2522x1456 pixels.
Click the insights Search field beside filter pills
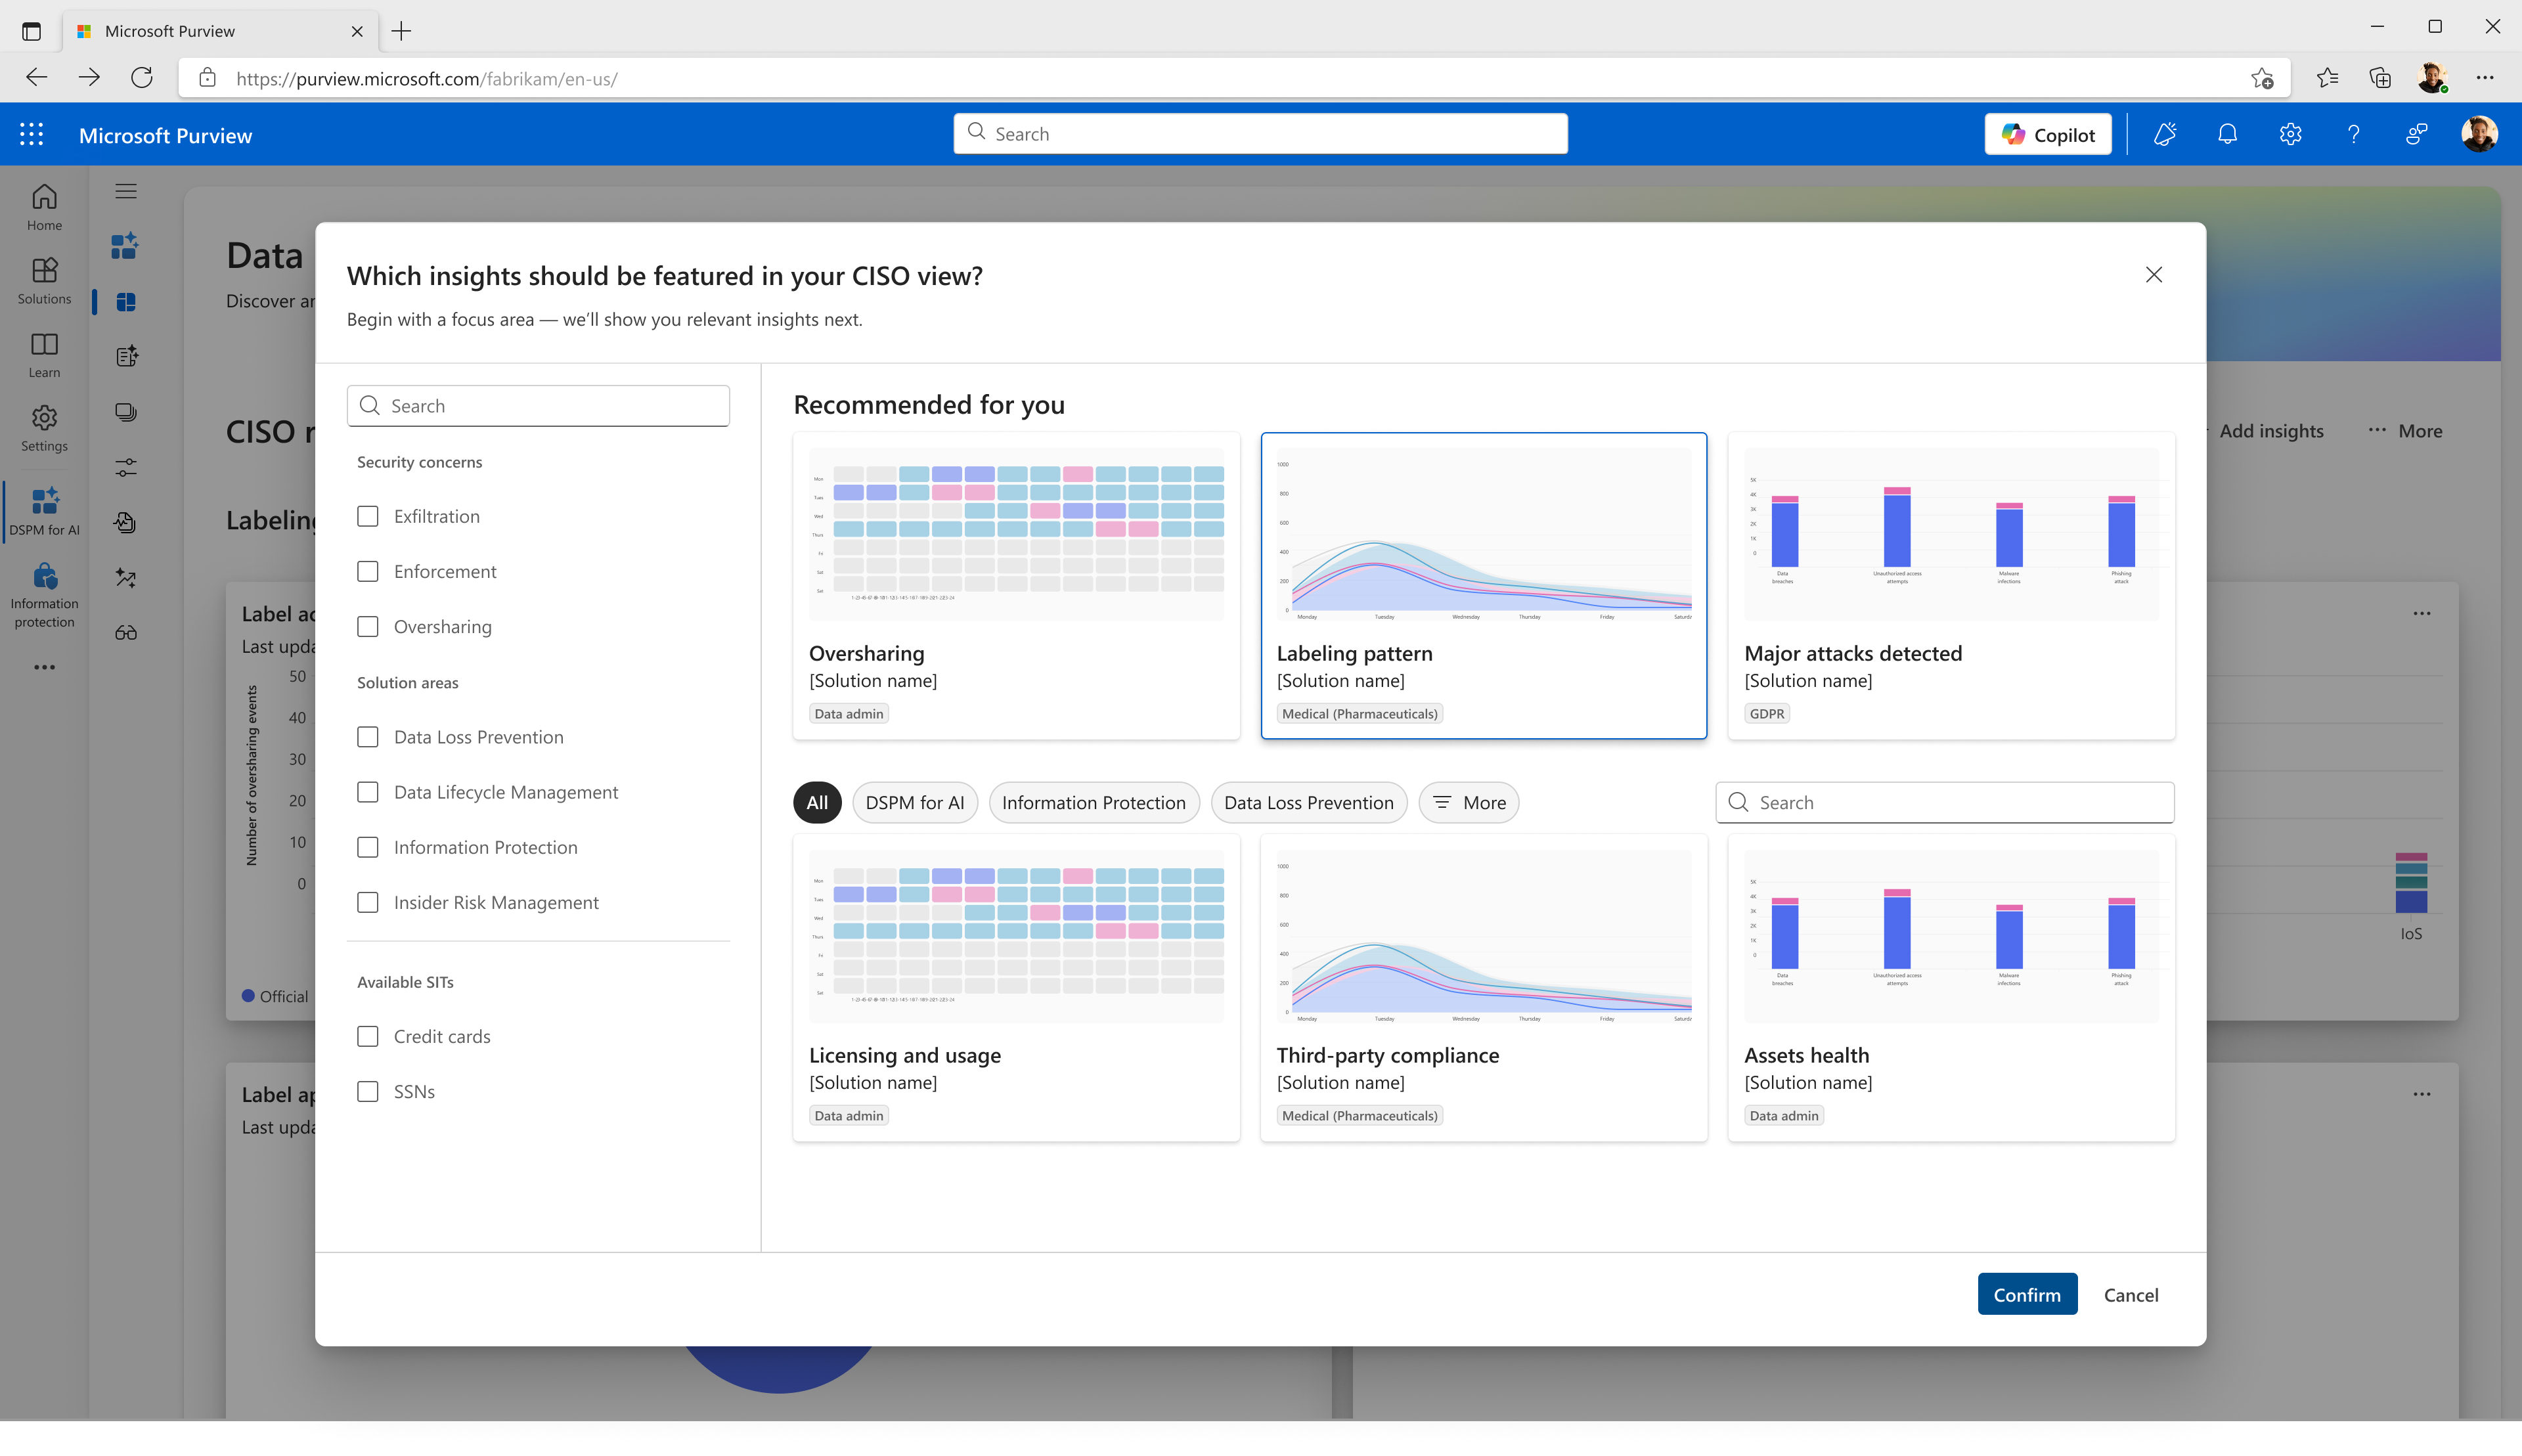pyautogui.click(x=1945, y=802)
